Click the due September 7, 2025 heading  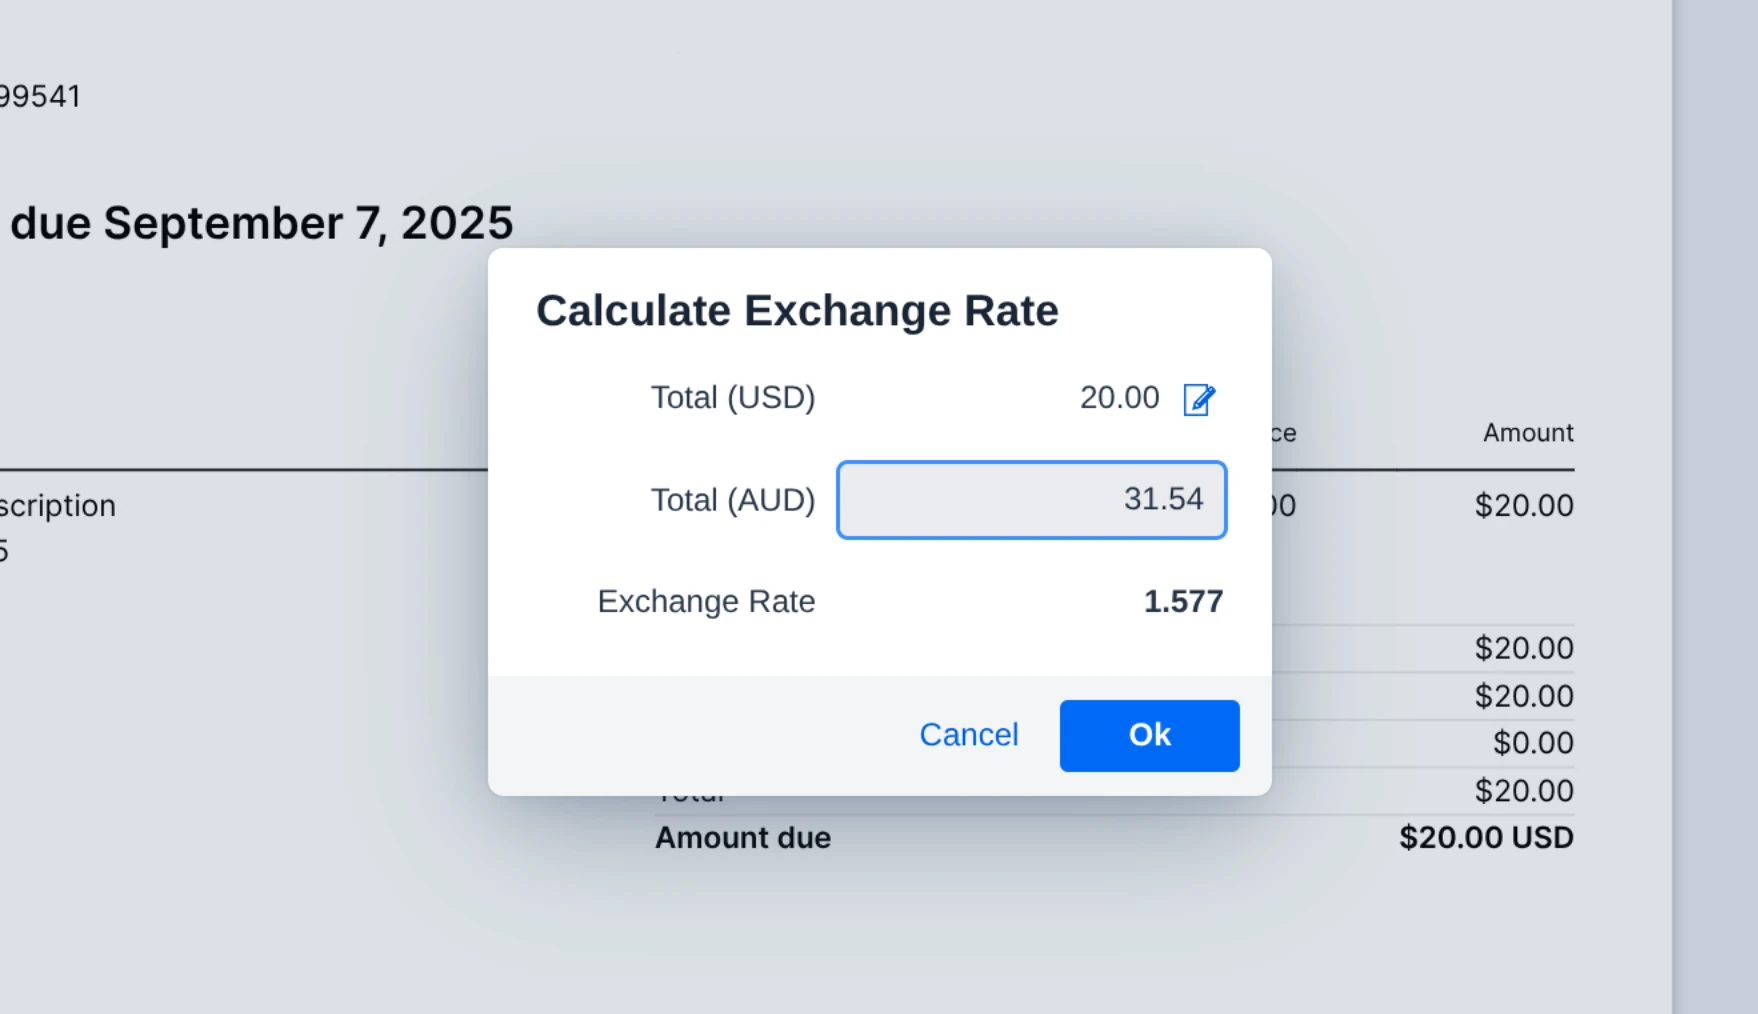point(261,223)
